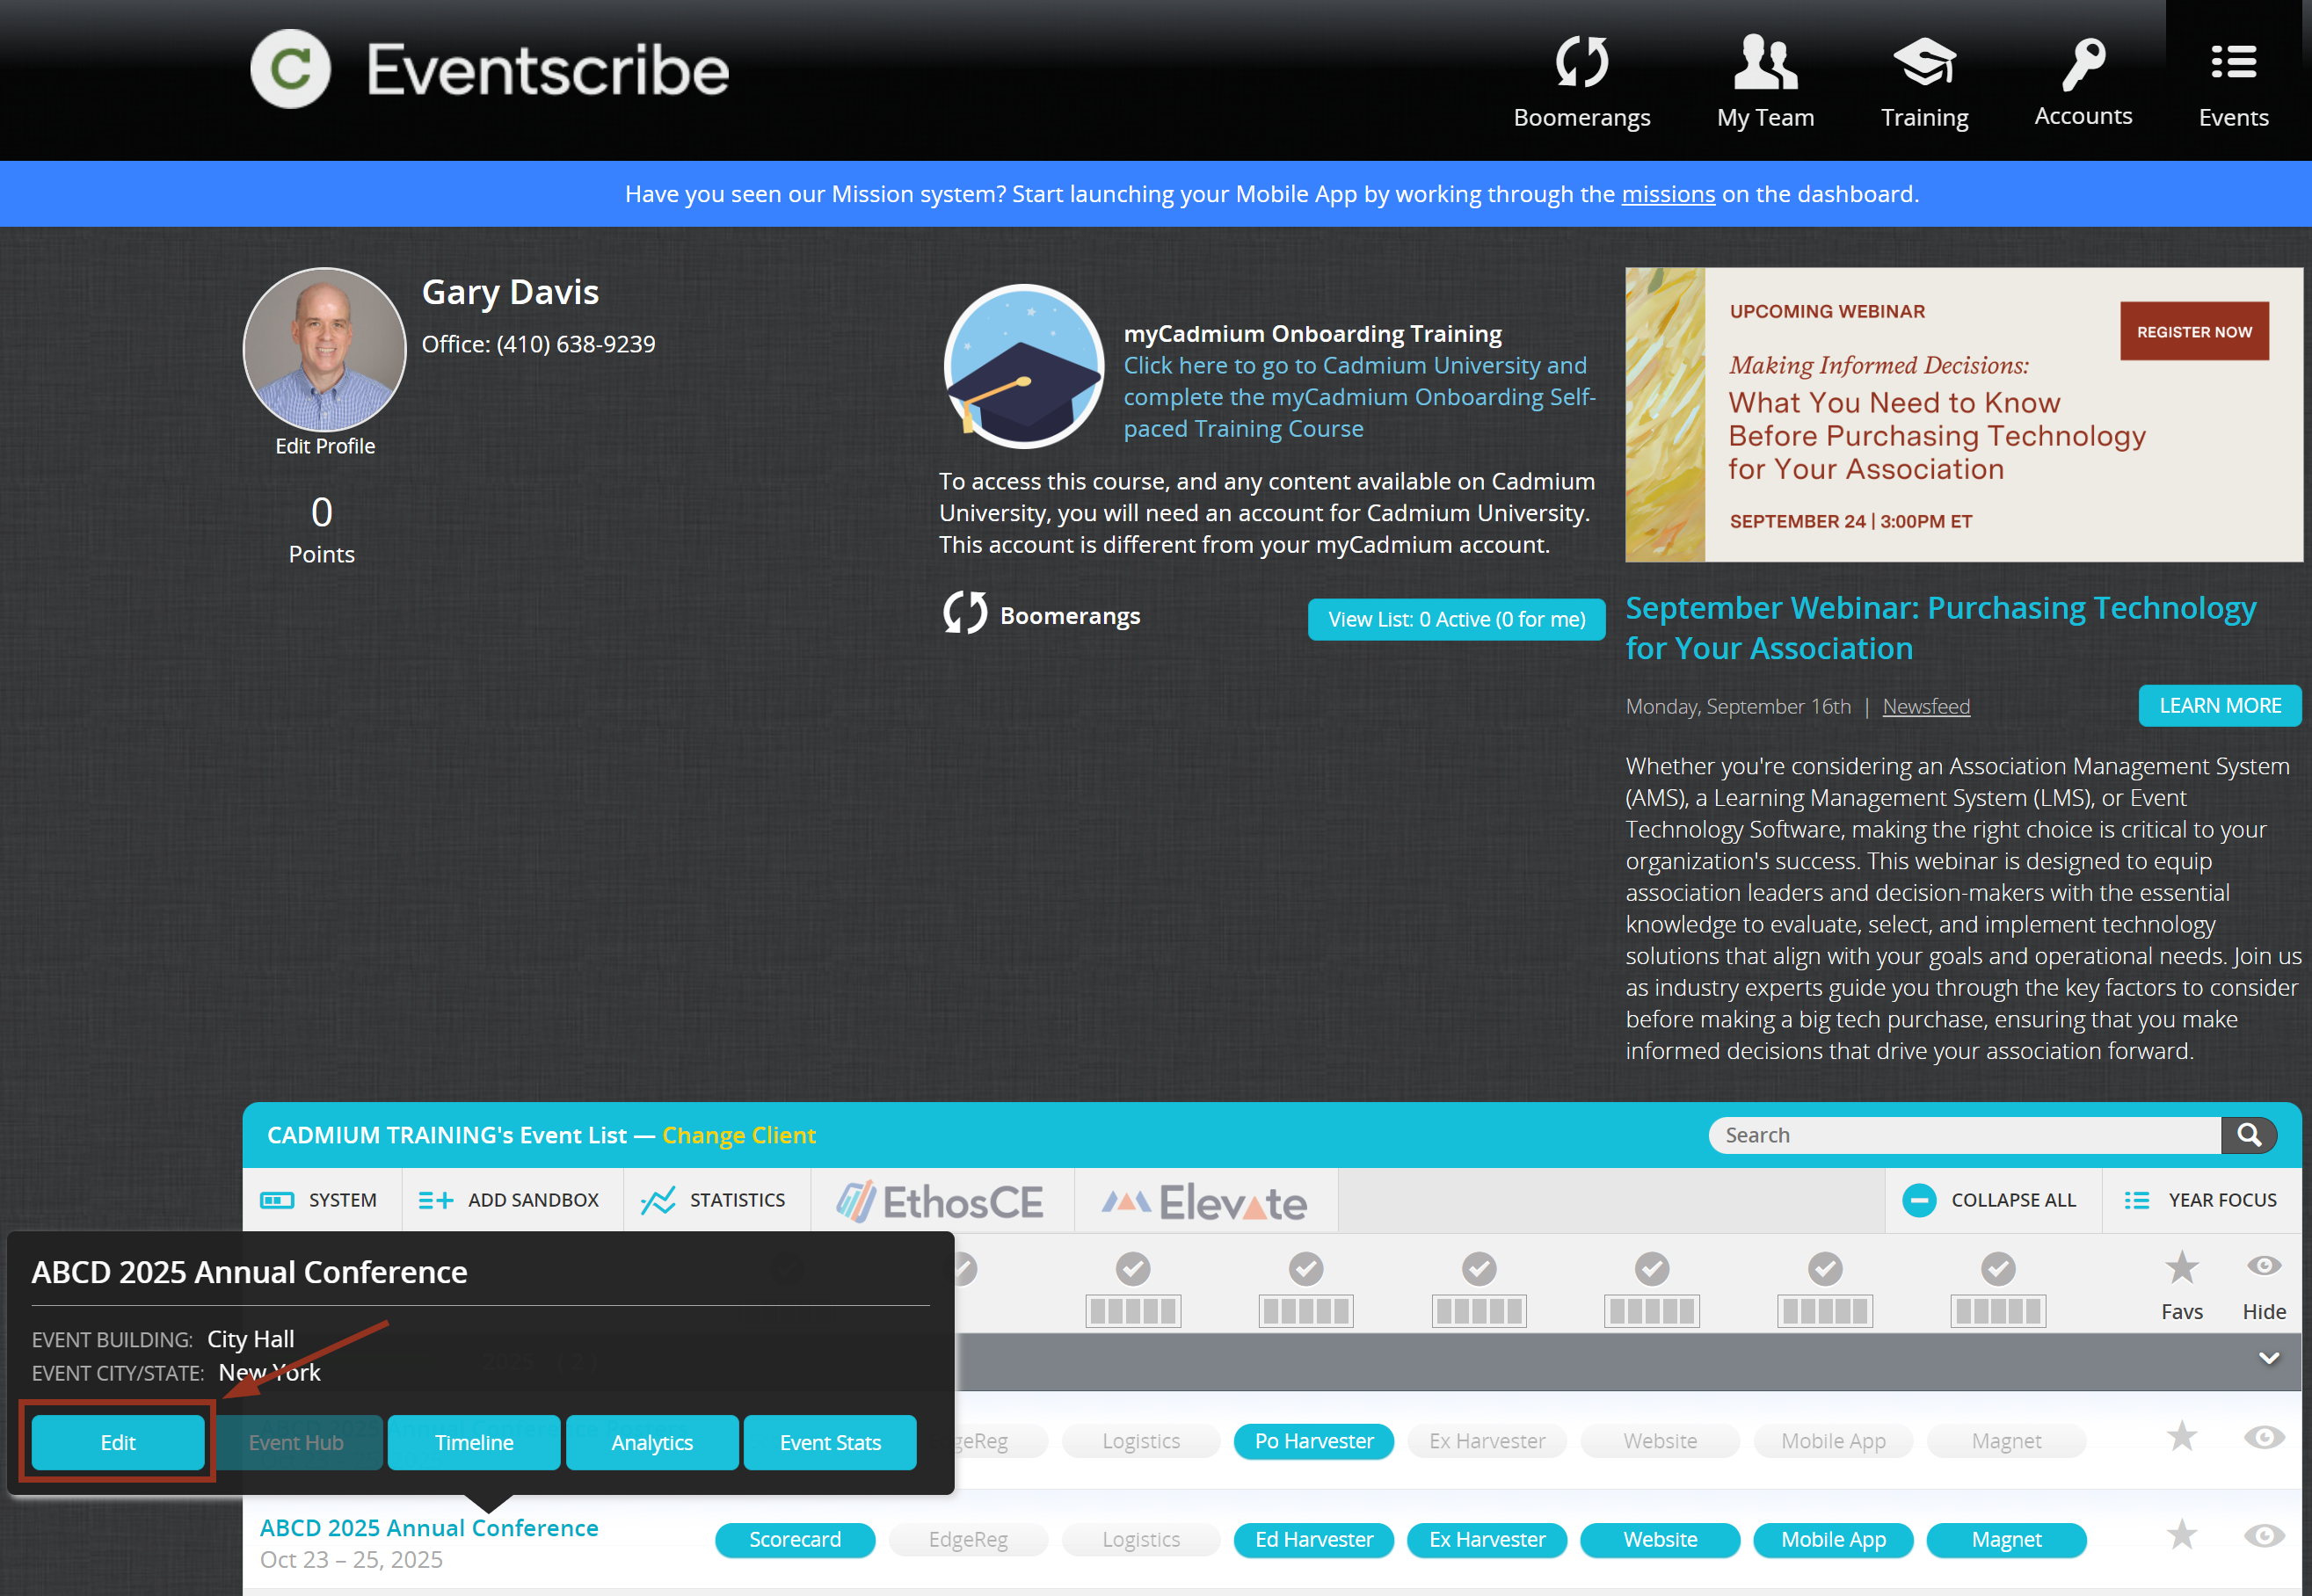2312x1596 pixels.
Task: Open the System tab
Action: pyautogui.click(x=320, y=1200)
